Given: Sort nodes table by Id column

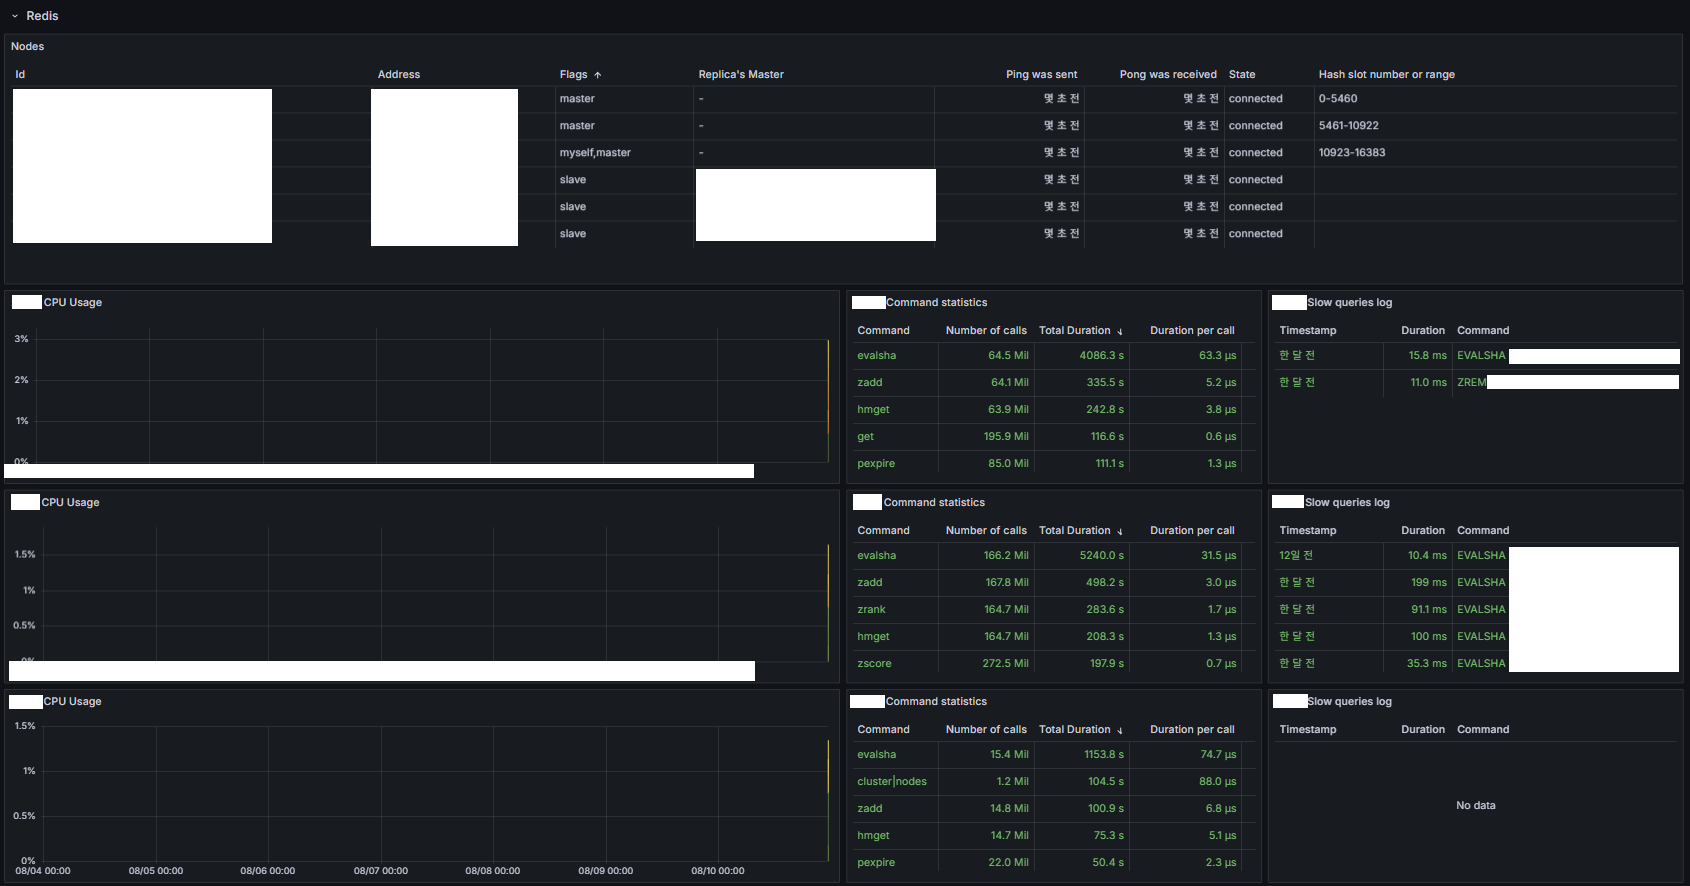Looking at the screenshot, I should pyautogui.click(x=20, y=75).
